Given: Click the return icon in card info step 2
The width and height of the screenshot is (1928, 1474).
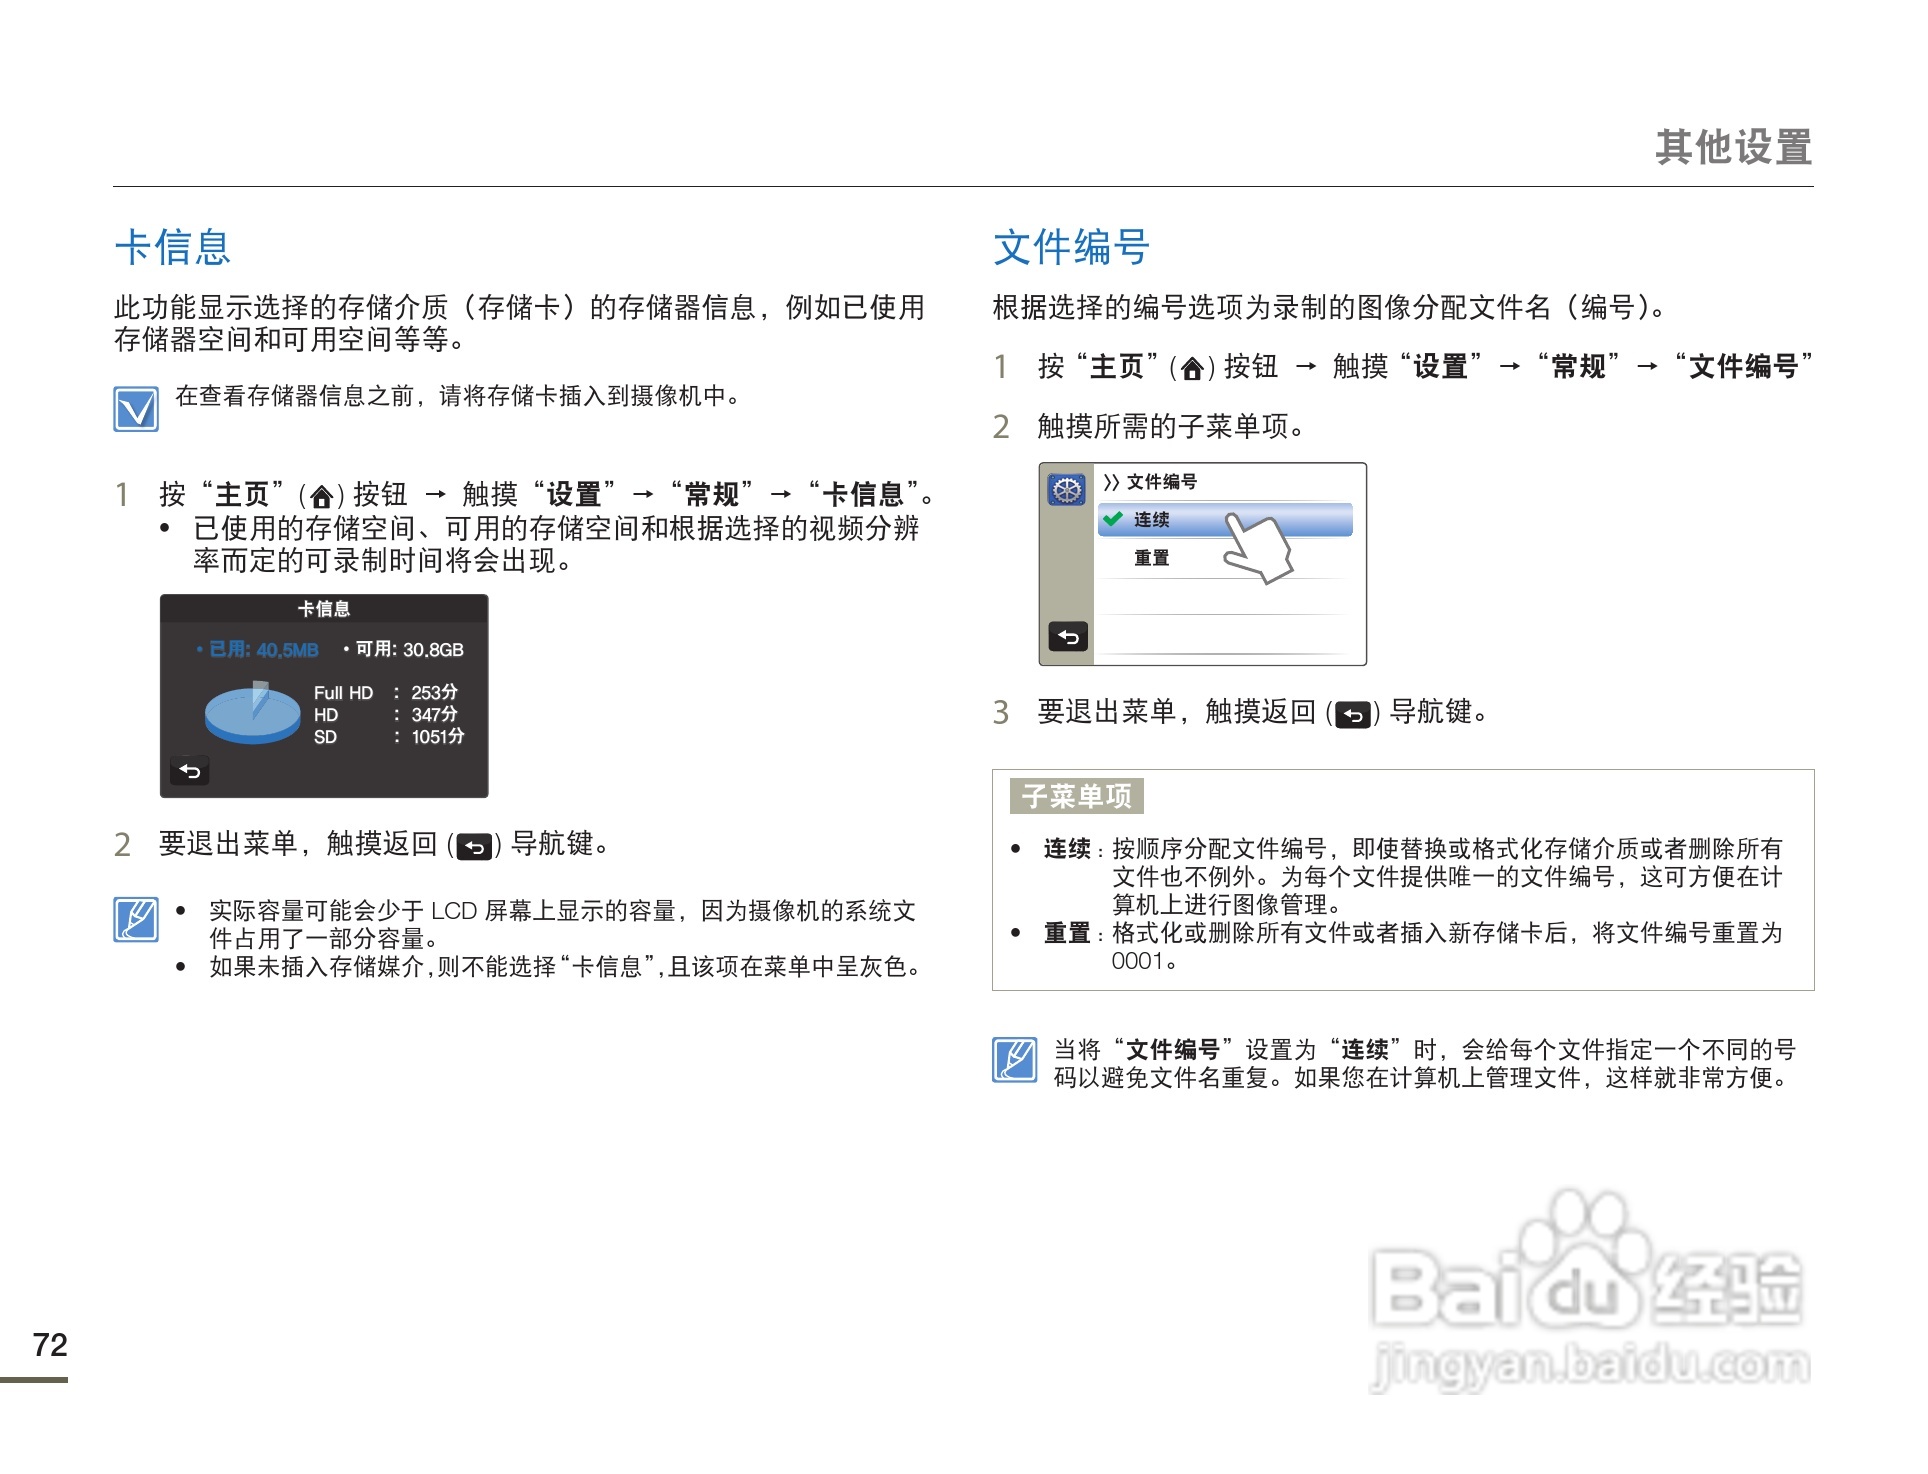Looking at the screenshot, I should [474, 847].
